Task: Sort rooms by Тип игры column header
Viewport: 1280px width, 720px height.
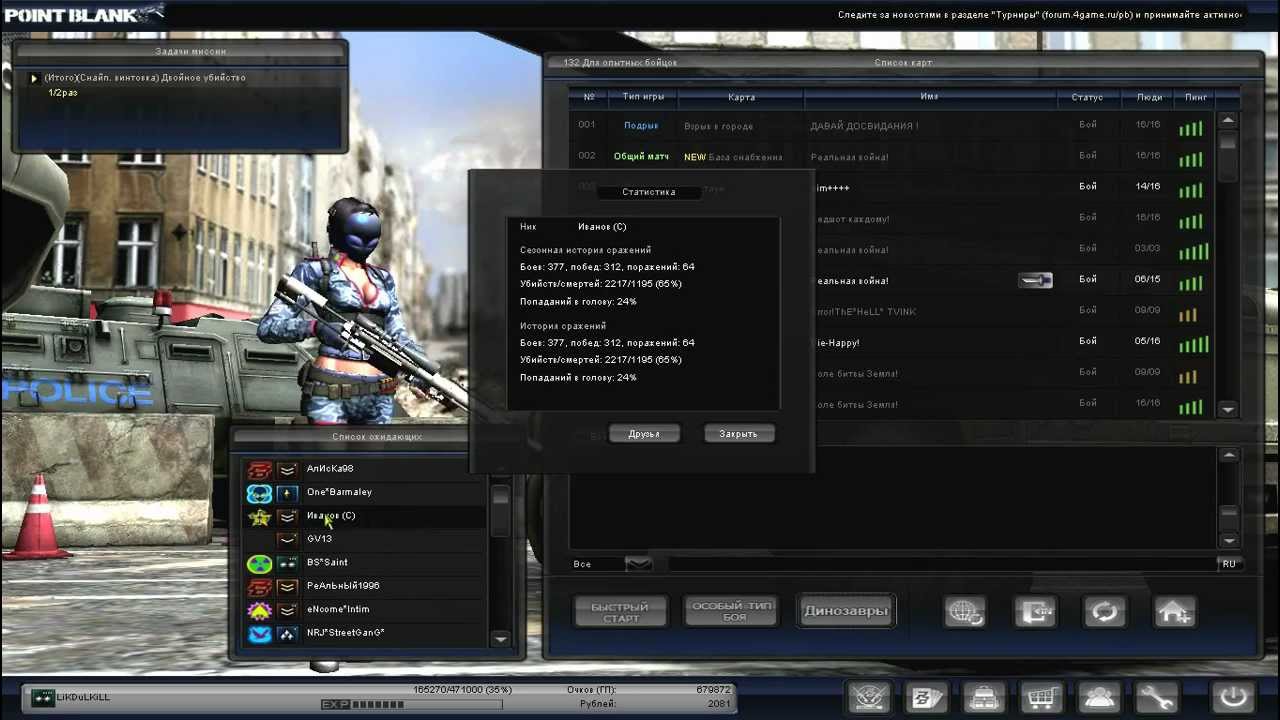Action: pyautogui.click(x=643, y=97)
